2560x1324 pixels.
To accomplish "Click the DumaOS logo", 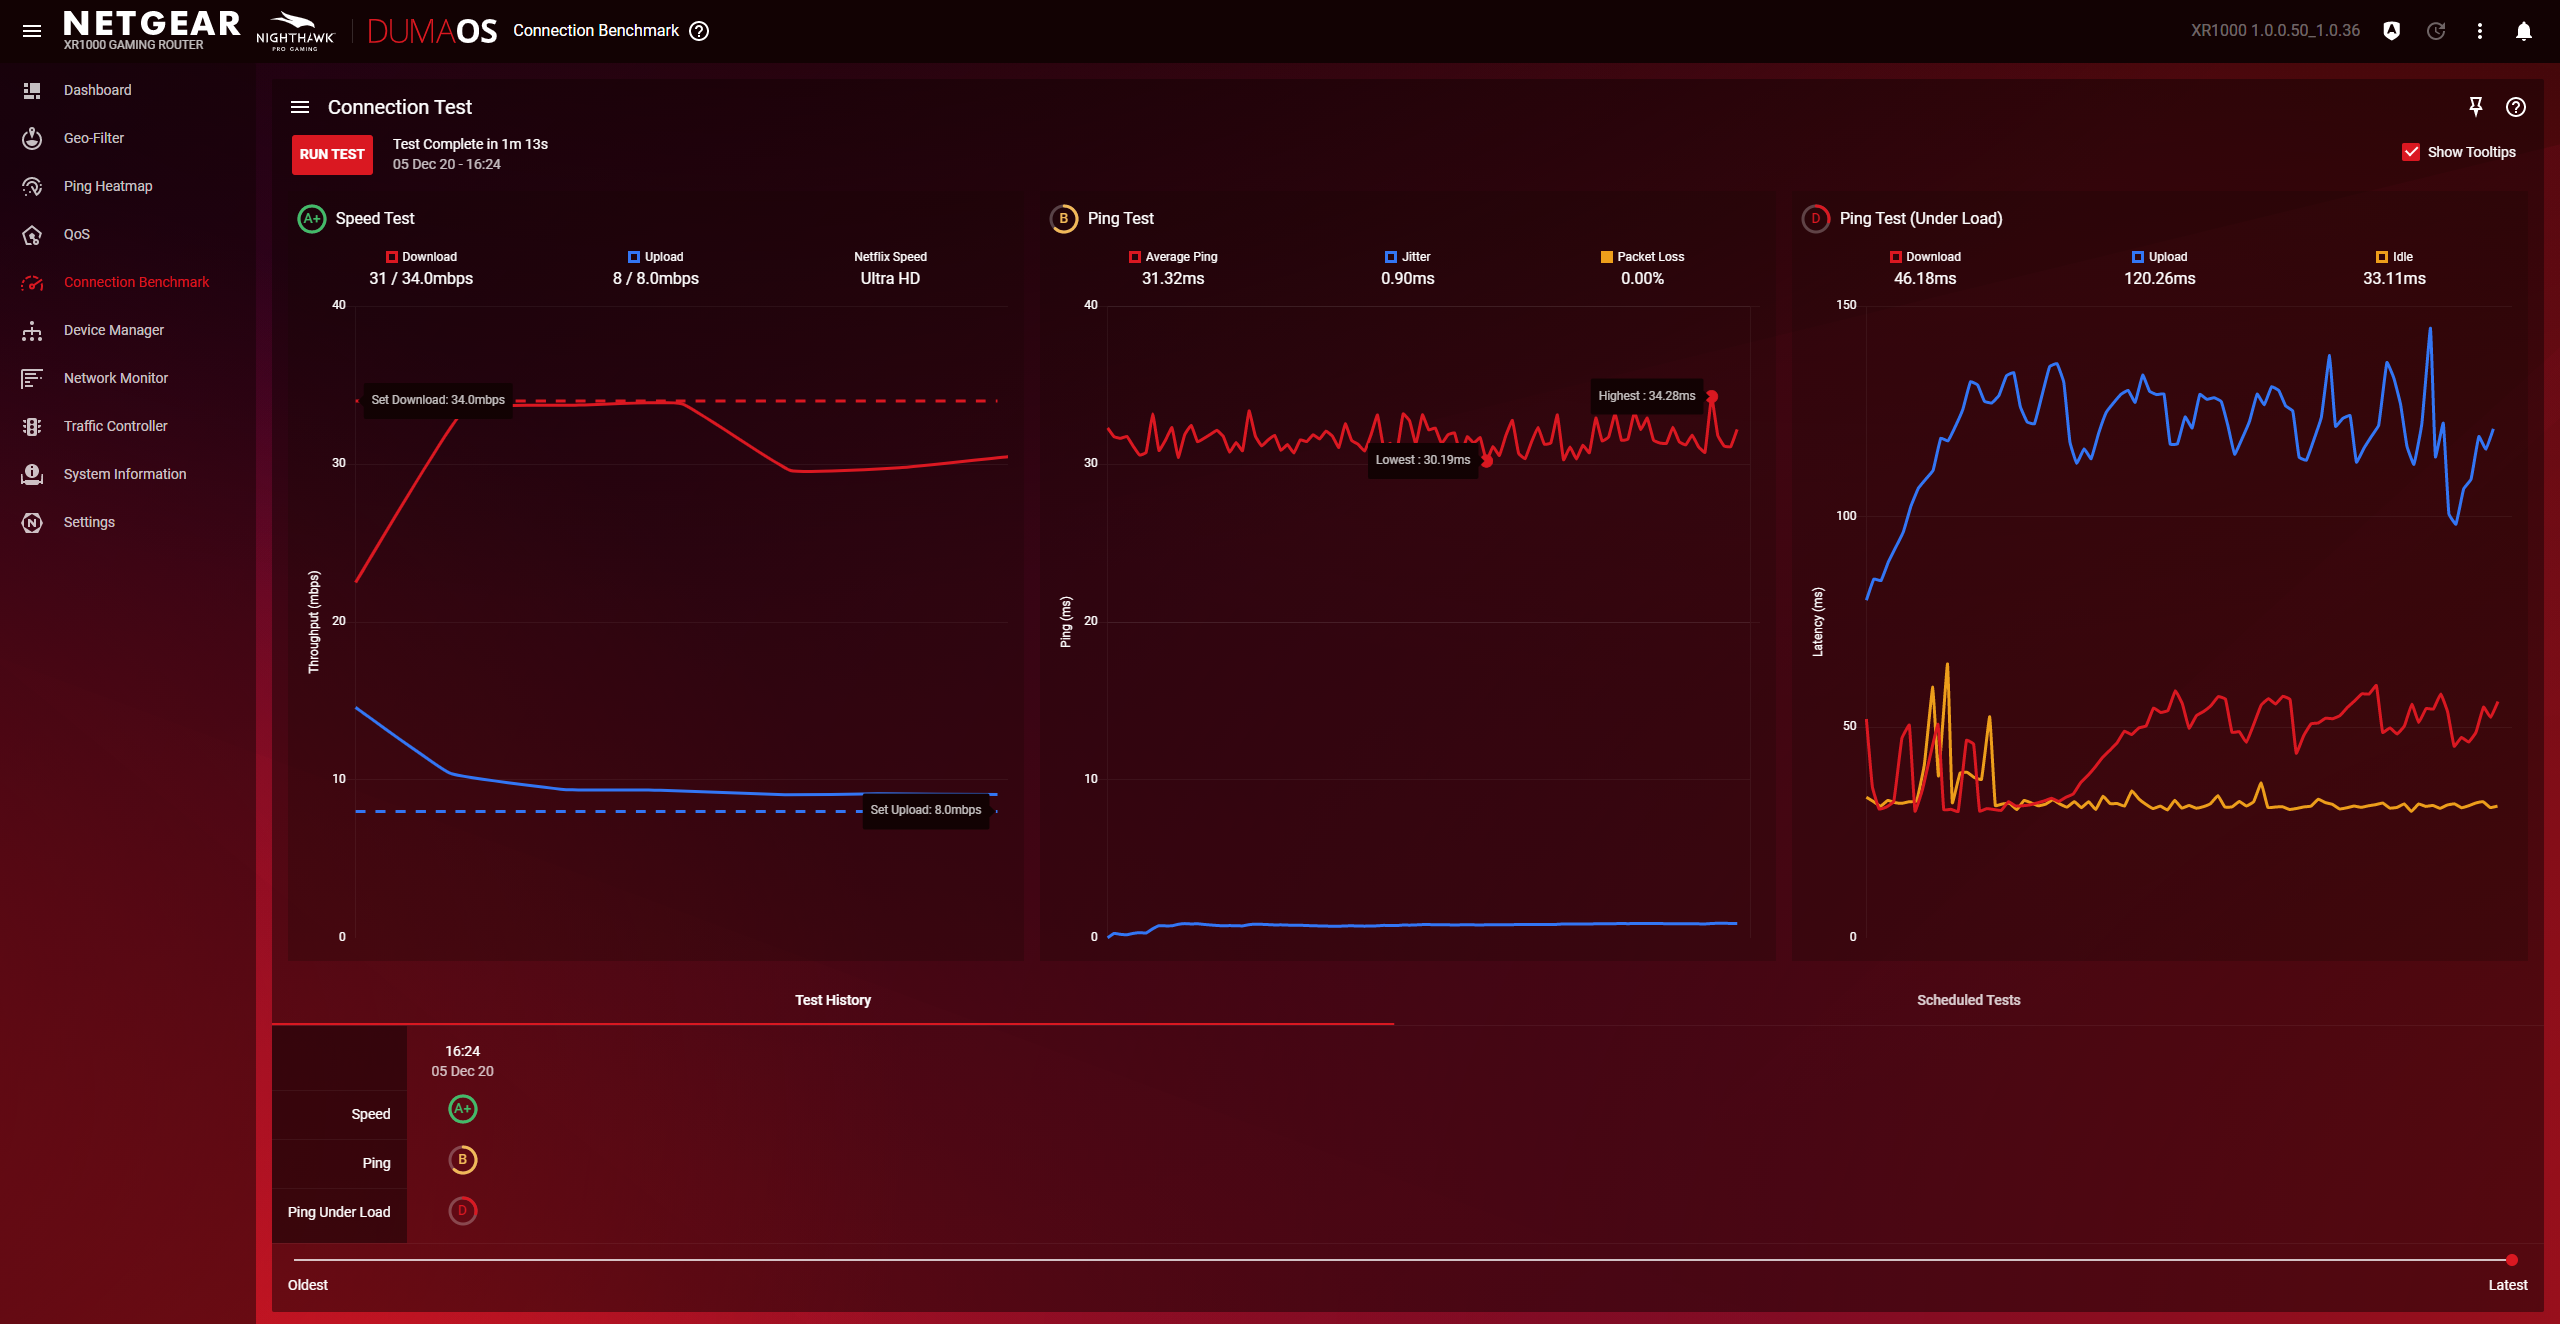I will (x=432, y=31).
